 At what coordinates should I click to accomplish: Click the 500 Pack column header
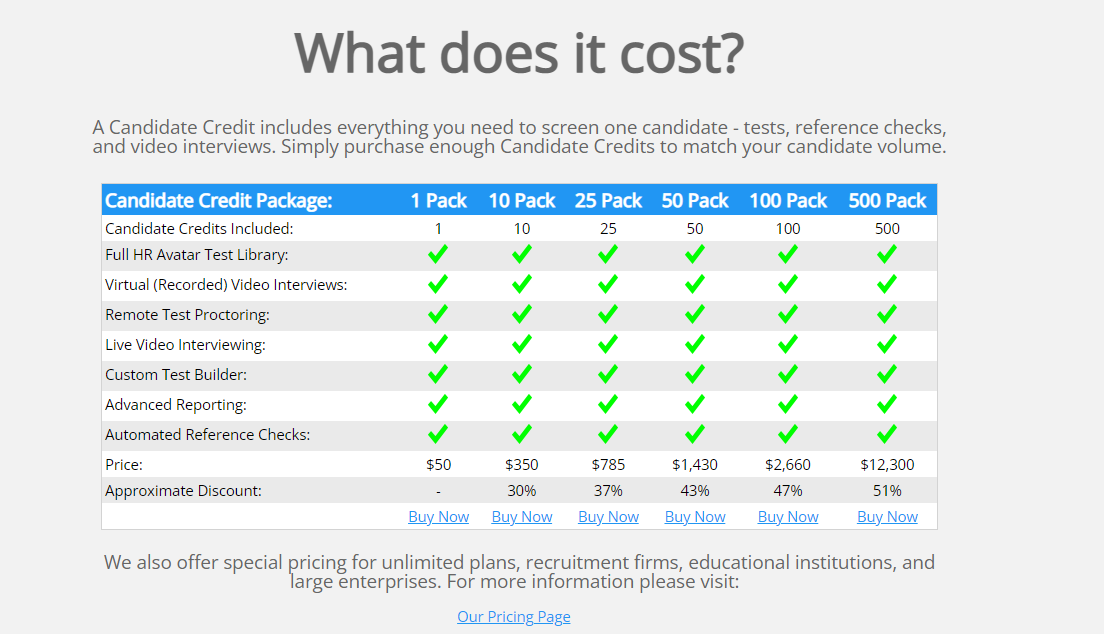pos(887,200)
